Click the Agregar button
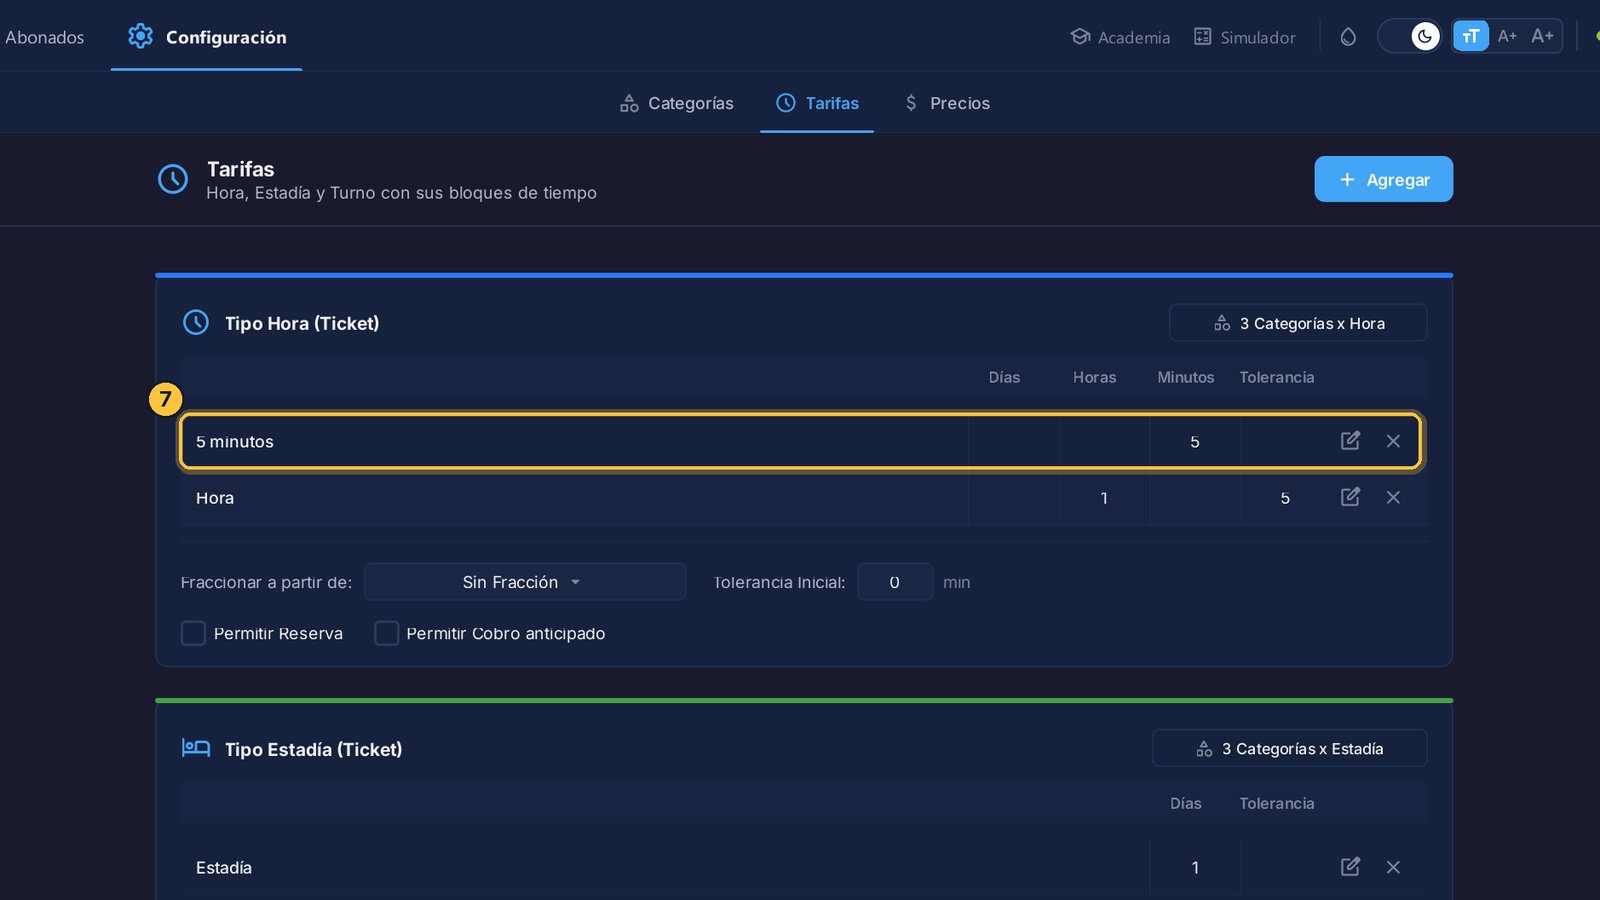 pos(1383,179)
